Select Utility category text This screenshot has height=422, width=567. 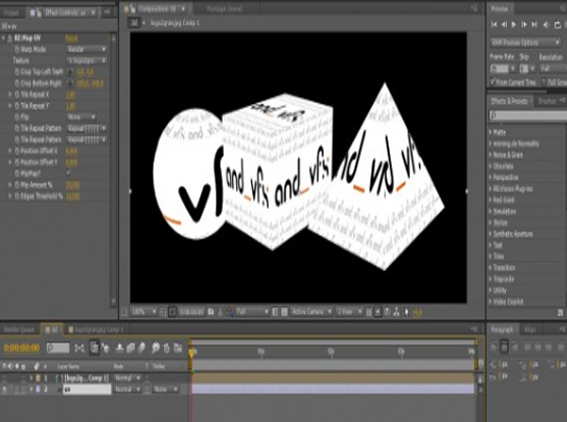[500, 290]
